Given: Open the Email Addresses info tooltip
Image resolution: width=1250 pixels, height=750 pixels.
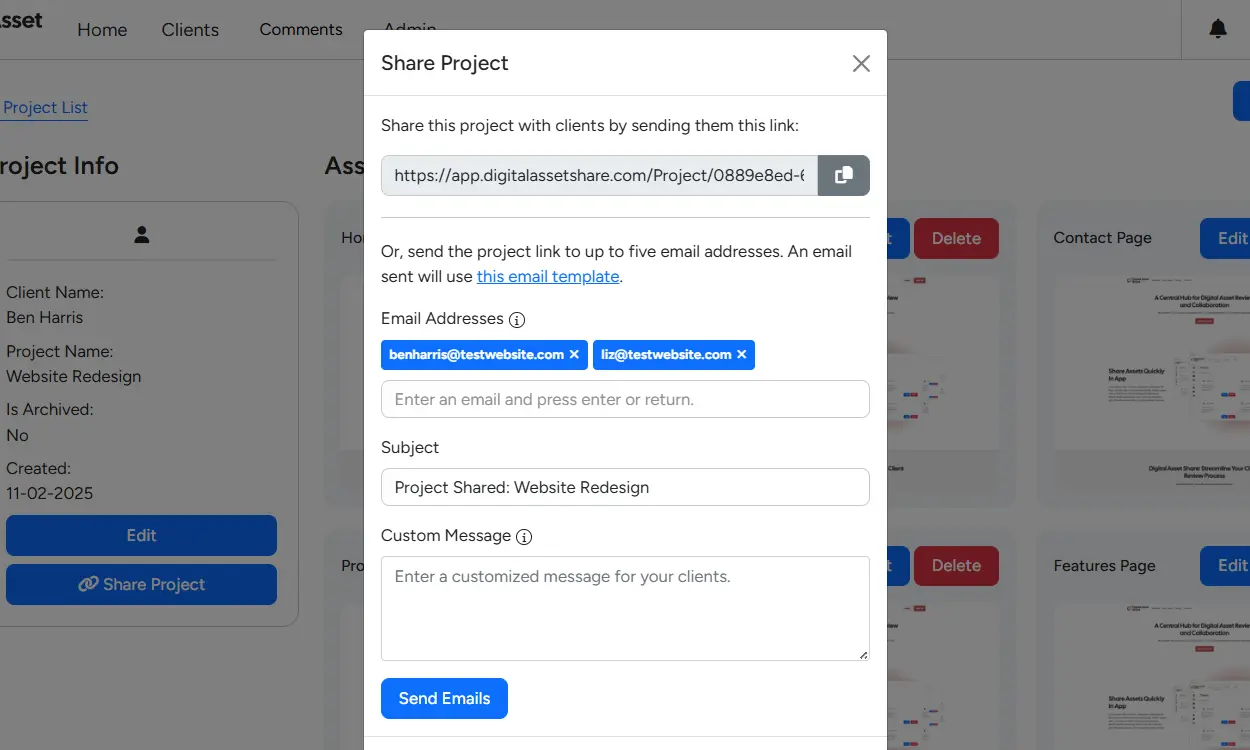Looking at the screenshot, I should 517,319.
